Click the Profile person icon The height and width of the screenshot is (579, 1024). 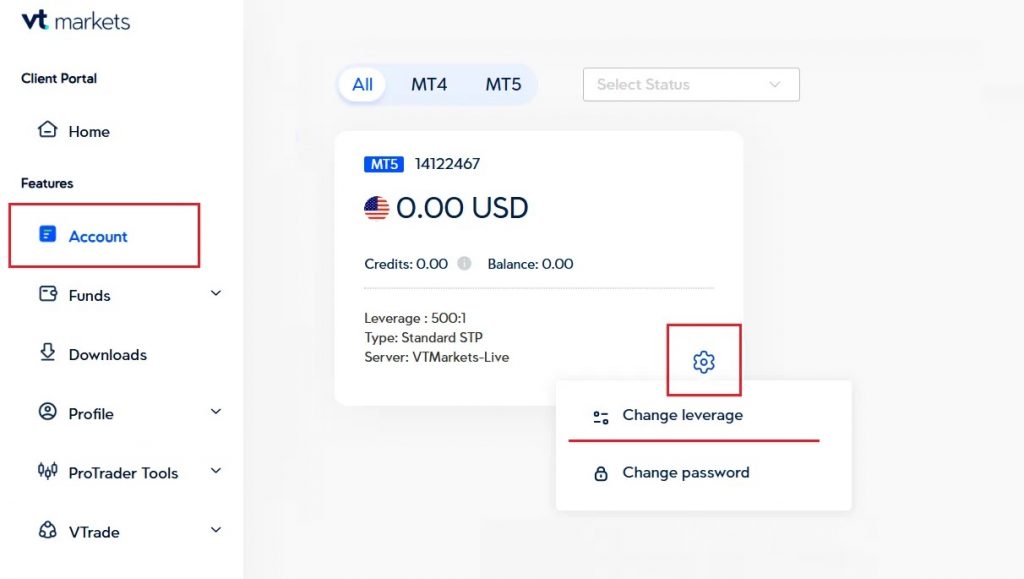(48, 411)
